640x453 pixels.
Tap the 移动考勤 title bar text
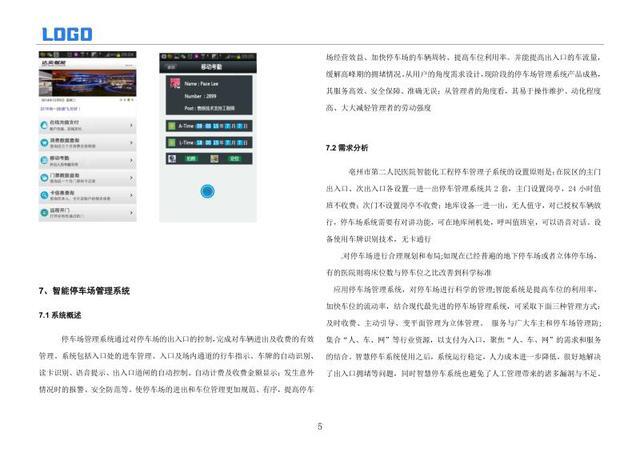point(211,67)
